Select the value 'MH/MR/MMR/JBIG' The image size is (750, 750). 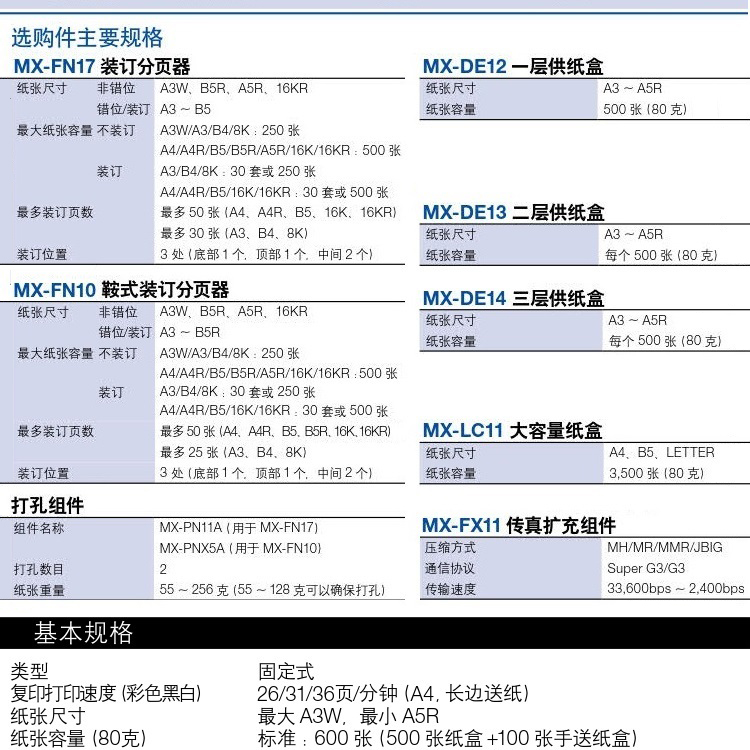[665, 547]
